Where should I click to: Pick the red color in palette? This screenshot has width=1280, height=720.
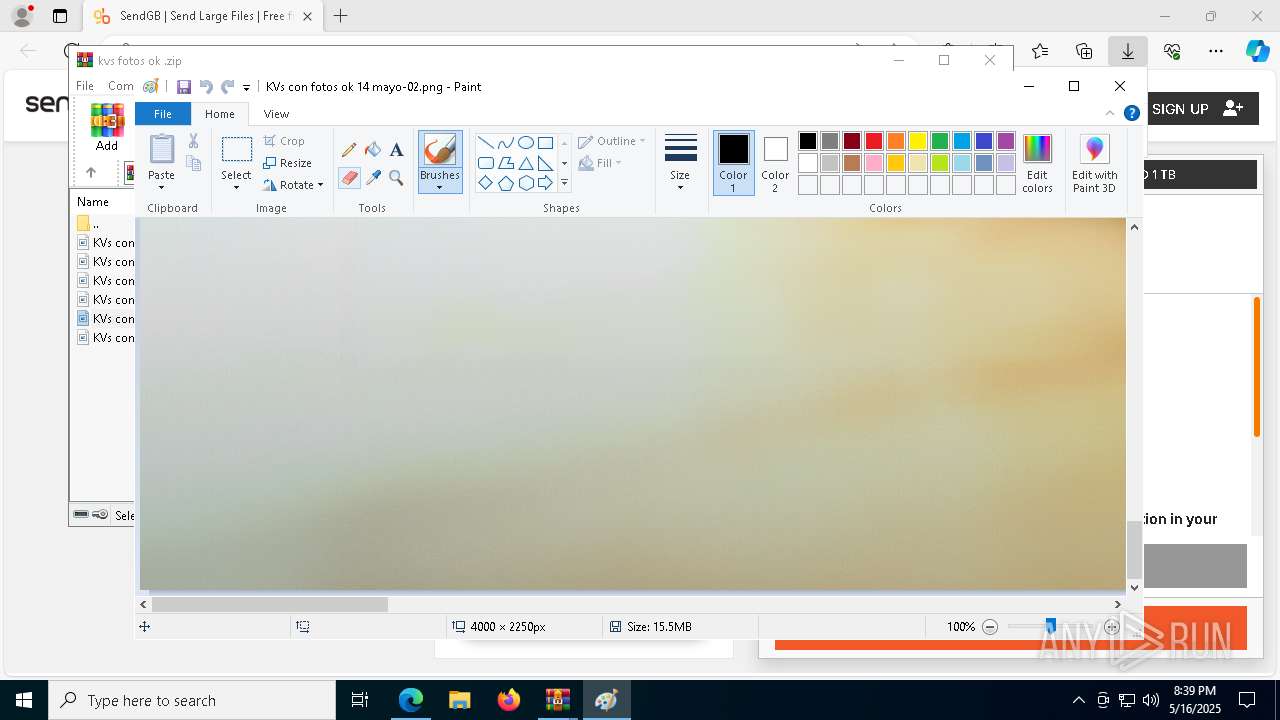tap(874, 141)
